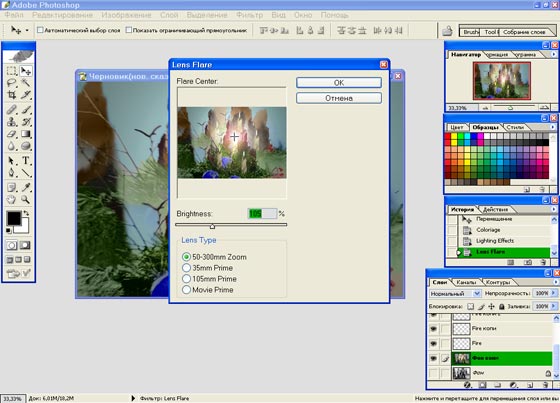560x403 pixels.
Task: Choose the Gradient tool
Action: (x=25, y=134)
